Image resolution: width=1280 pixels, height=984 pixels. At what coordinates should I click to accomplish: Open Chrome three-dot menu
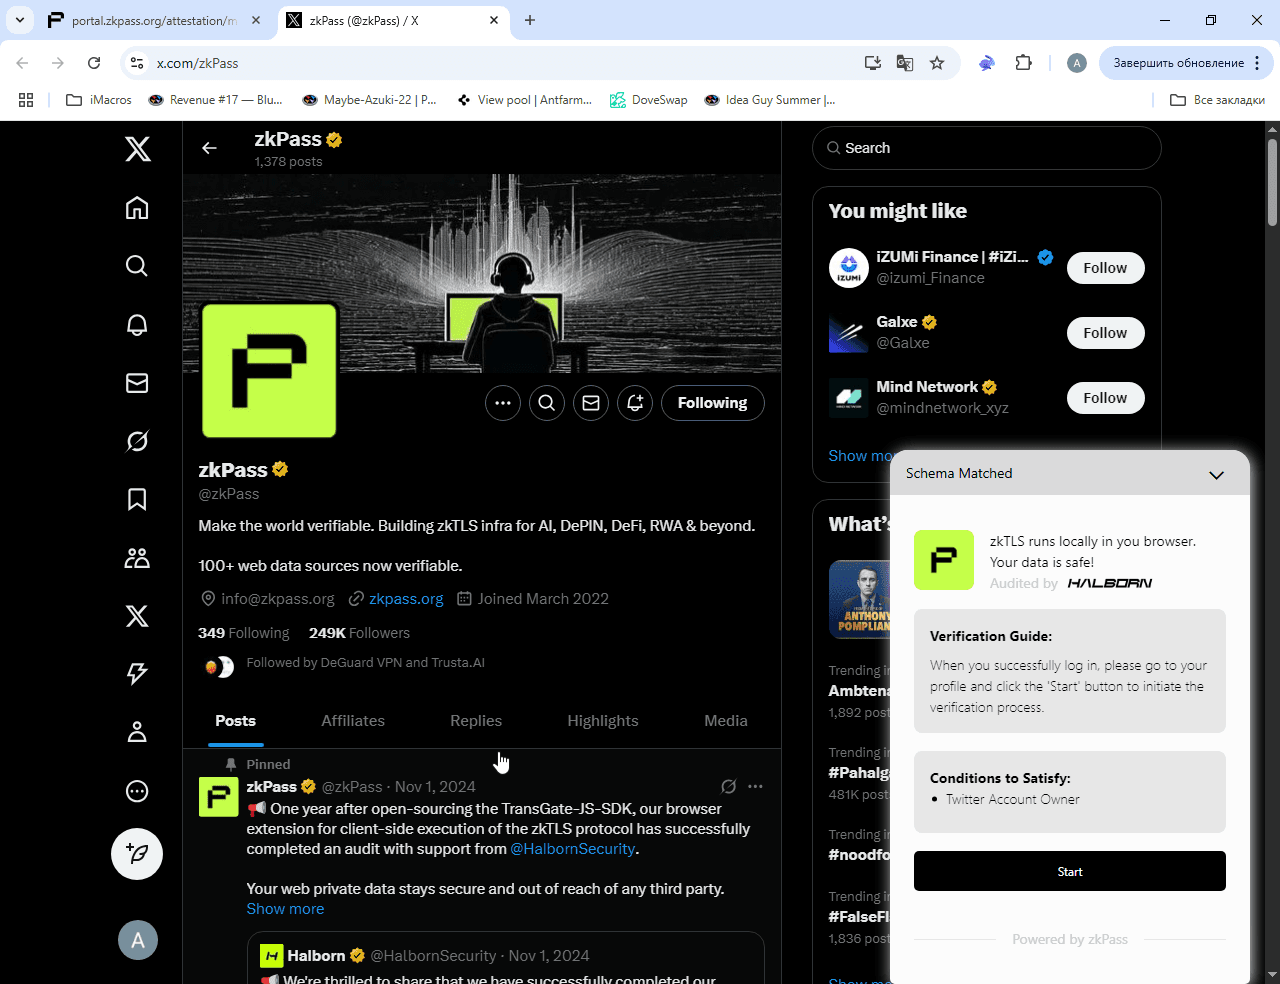tap(1257, 63)
